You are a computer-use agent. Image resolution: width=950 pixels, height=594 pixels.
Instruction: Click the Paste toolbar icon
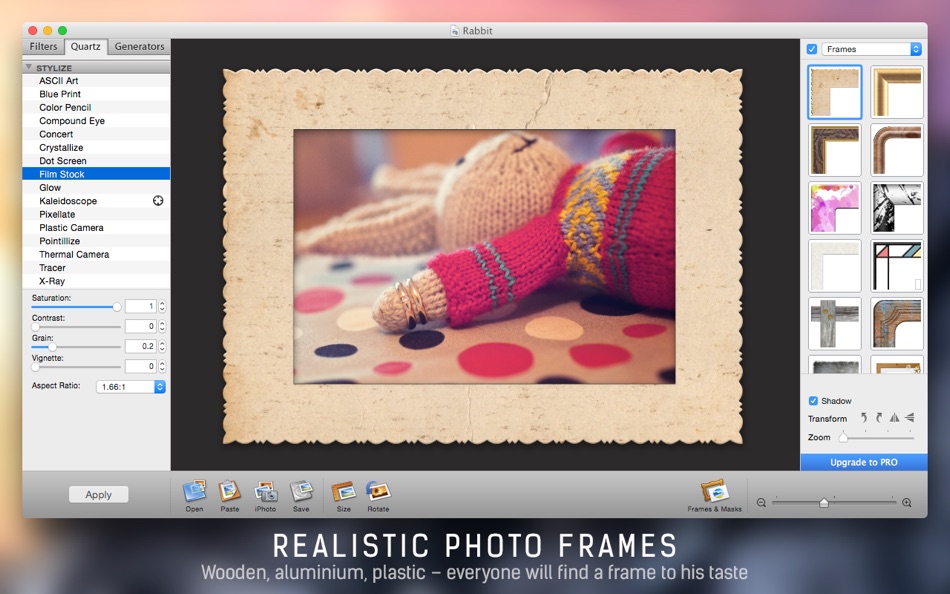click(x=230, y=492)
